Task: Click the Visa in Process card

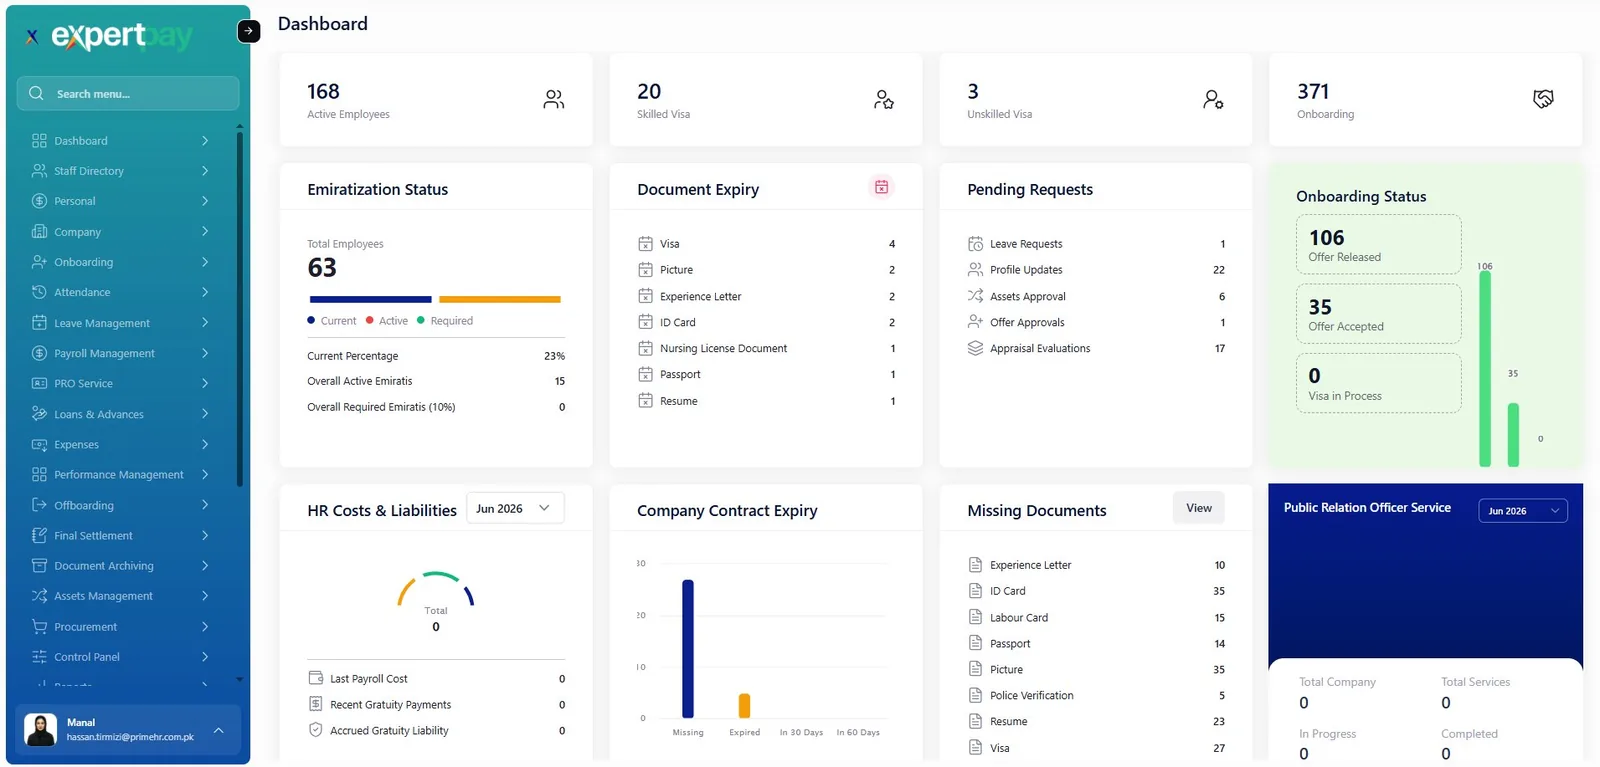Action: click(x=1379, y=383)
